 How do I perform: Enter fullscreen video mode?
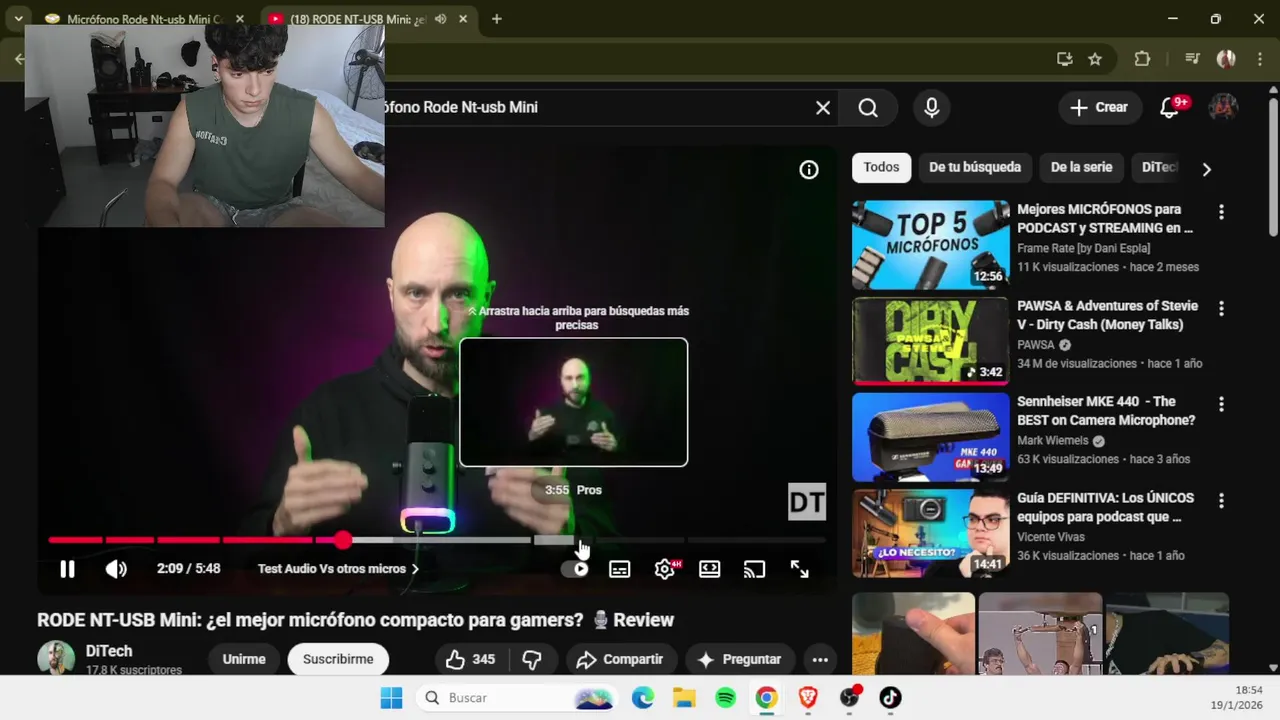(x=800, y=569)
